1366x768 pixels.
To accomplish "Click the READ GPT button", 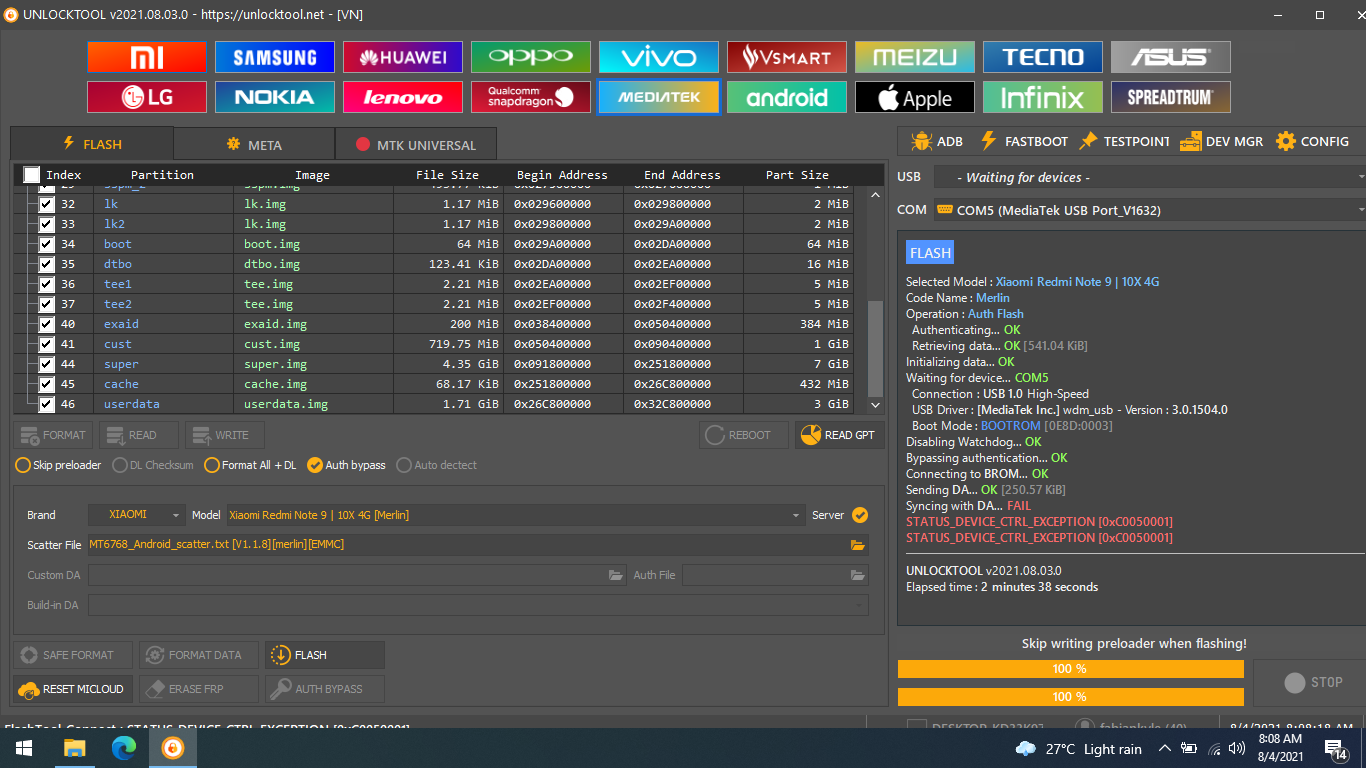I will [x=839, y=435].
